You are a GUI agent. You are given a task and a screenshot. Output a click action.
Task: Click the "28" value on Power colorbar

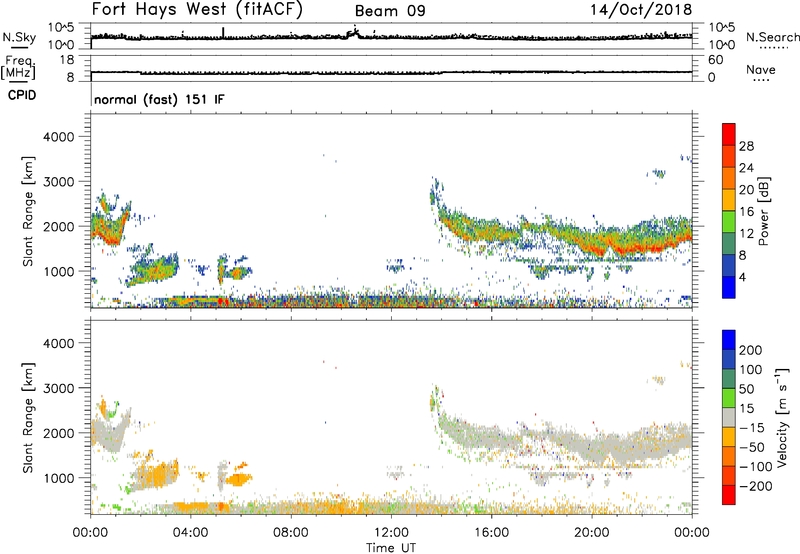point(746,146)
